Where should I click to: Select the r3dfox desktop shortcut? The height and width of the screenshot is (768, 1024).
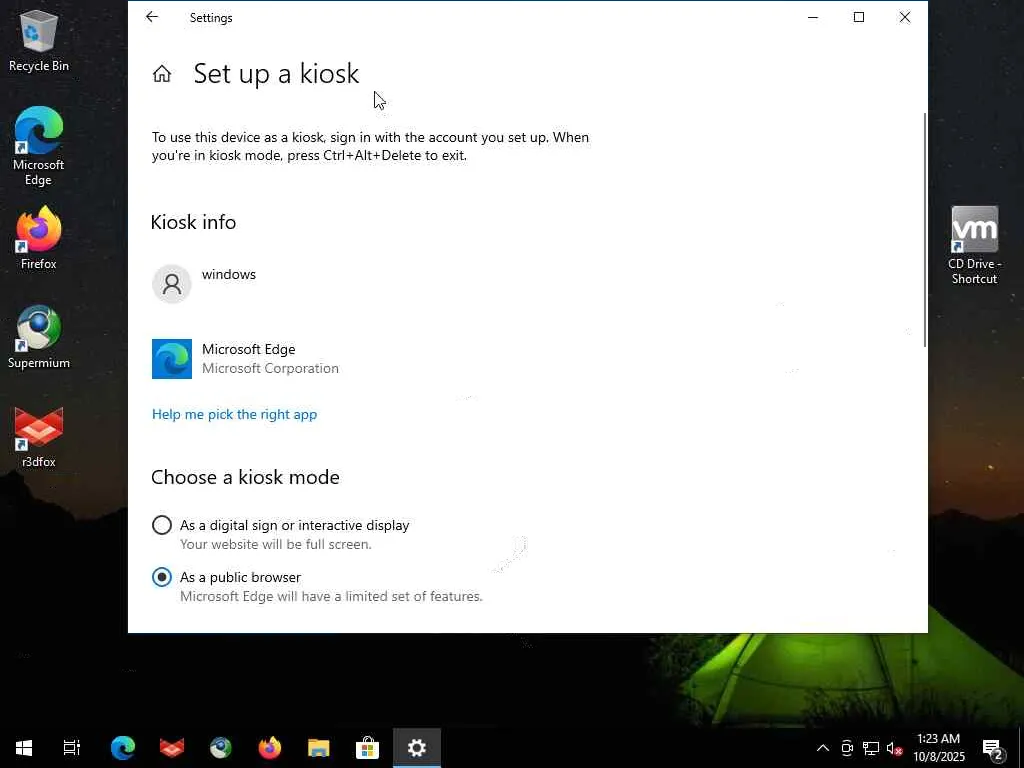coord(39,436)
